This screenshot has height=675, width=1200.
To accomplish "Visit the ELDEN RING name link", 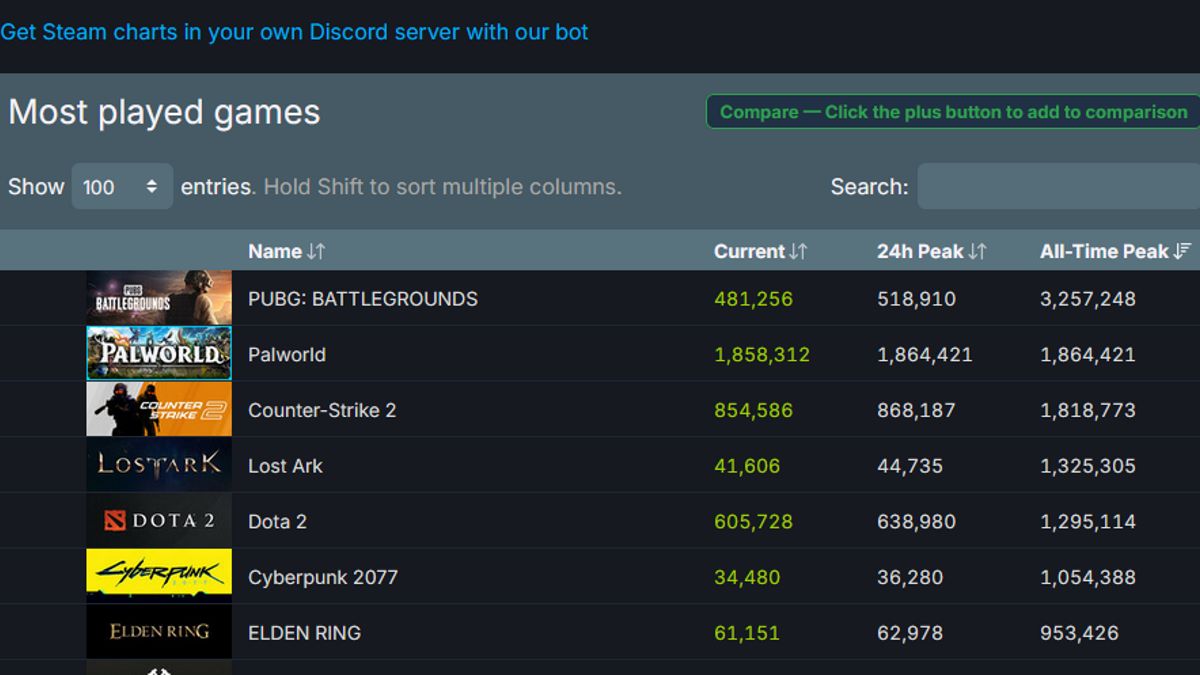I will click(x=304, y=633).
